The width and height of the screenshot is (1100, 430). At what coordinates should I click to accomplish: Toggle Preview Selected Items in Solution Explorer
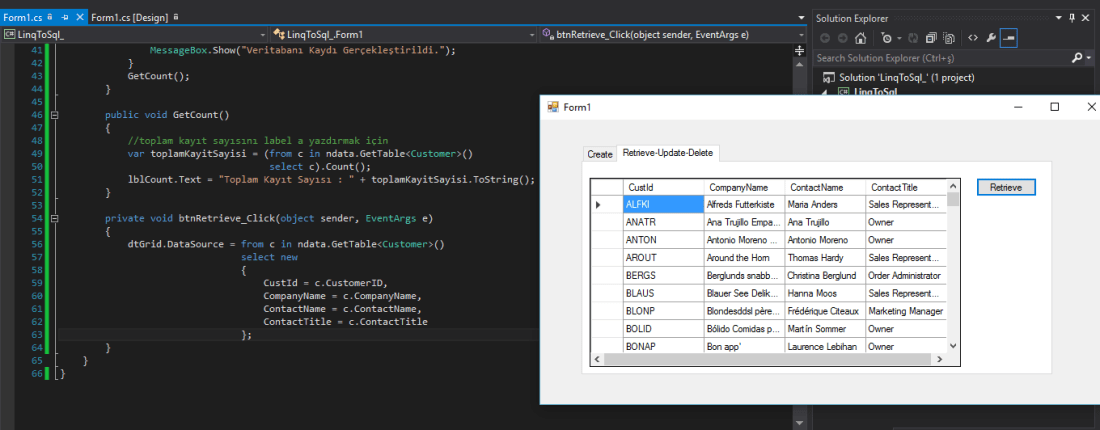coord(1009,38)
